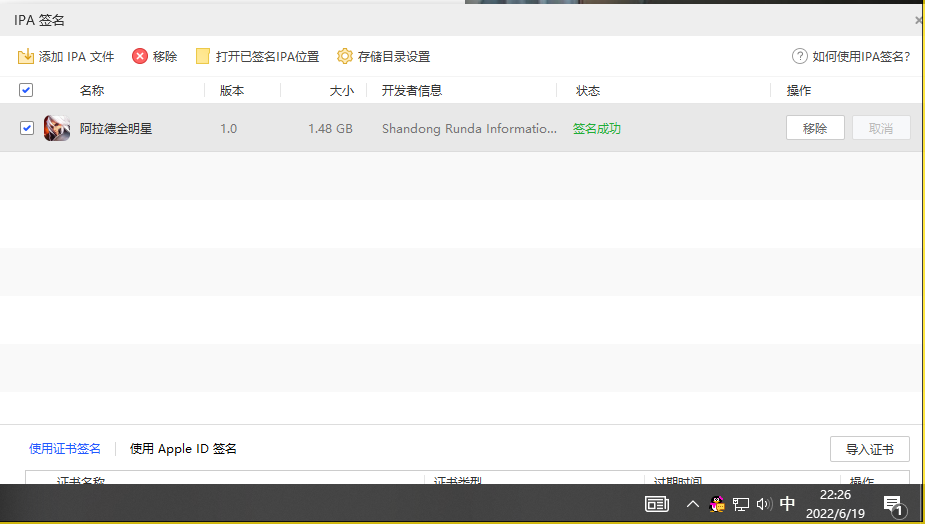Switch Chinese input method indicator
Image resolution: width=925 pixels, height=524 pixels.
788,504
